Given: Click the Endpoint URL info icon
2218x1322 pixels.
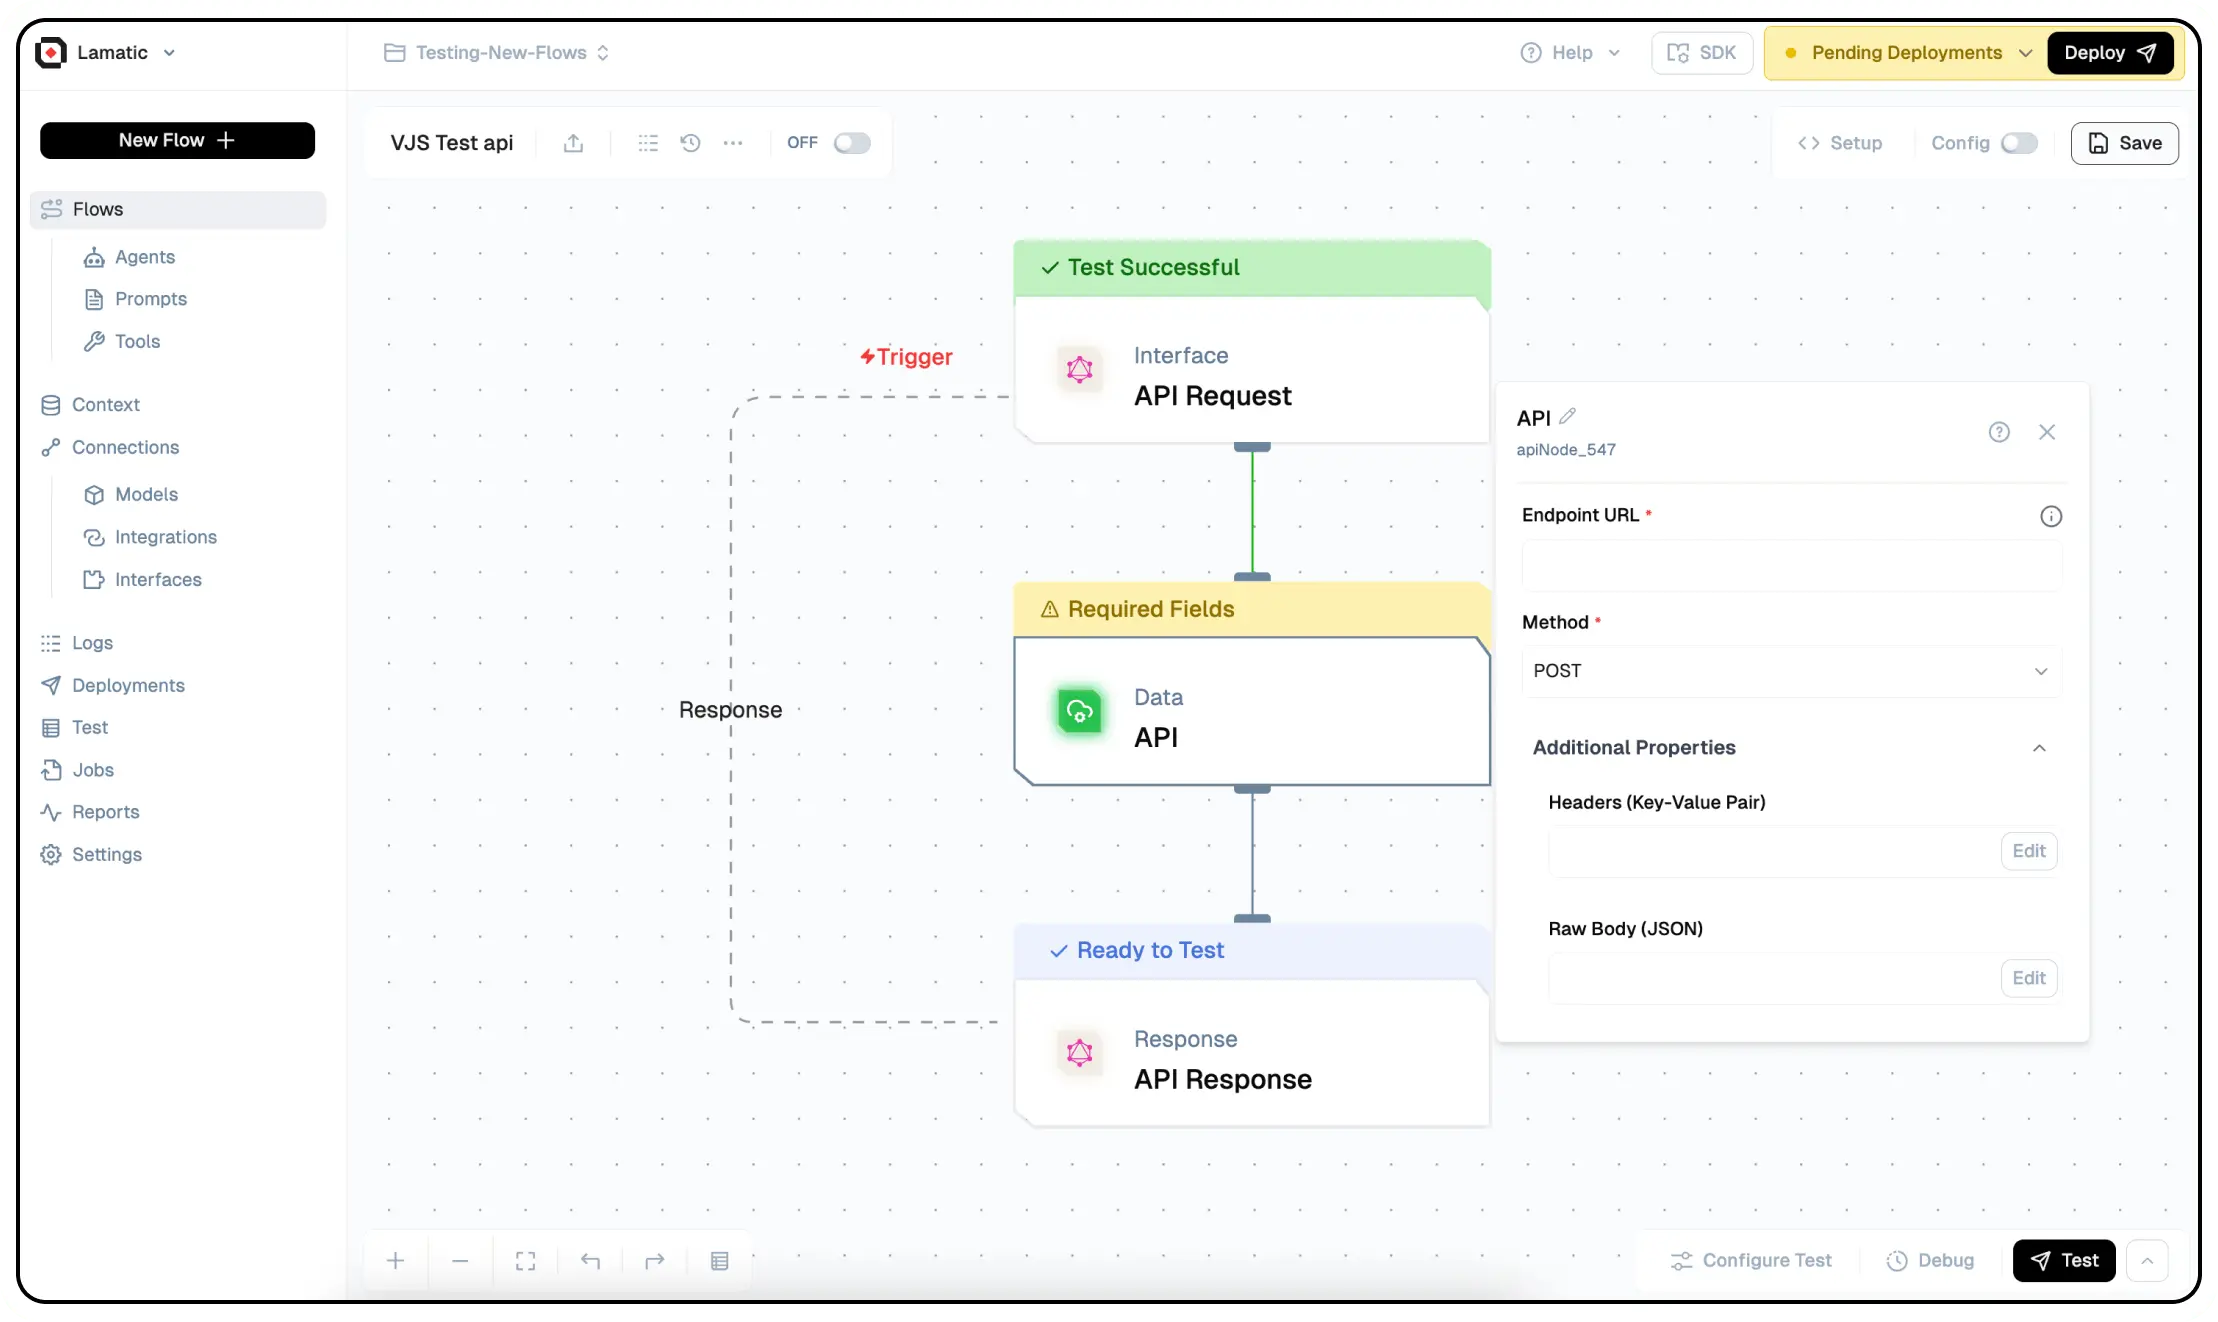Looking at the screenshot, I should (2050, 516).
